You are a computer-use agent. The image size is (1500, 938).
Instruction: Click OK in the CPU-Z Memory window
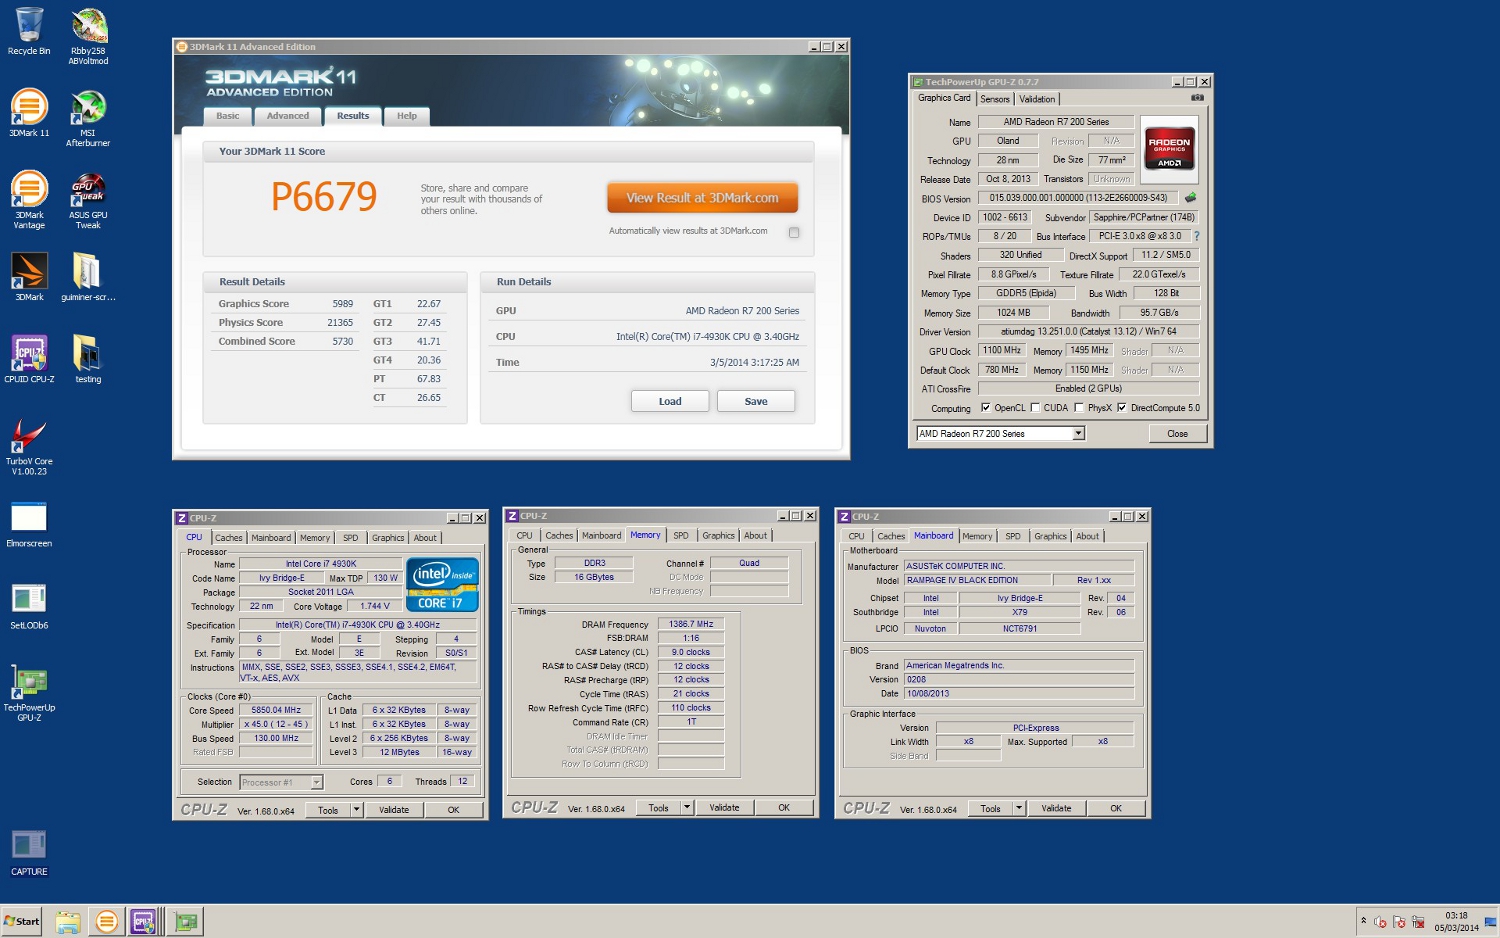(x=784, y=808)
